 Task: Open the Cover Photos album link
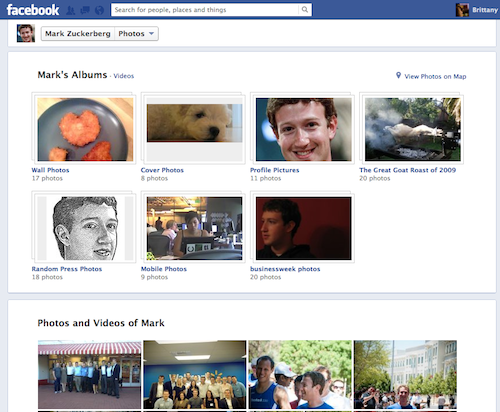tap(162, 170)
